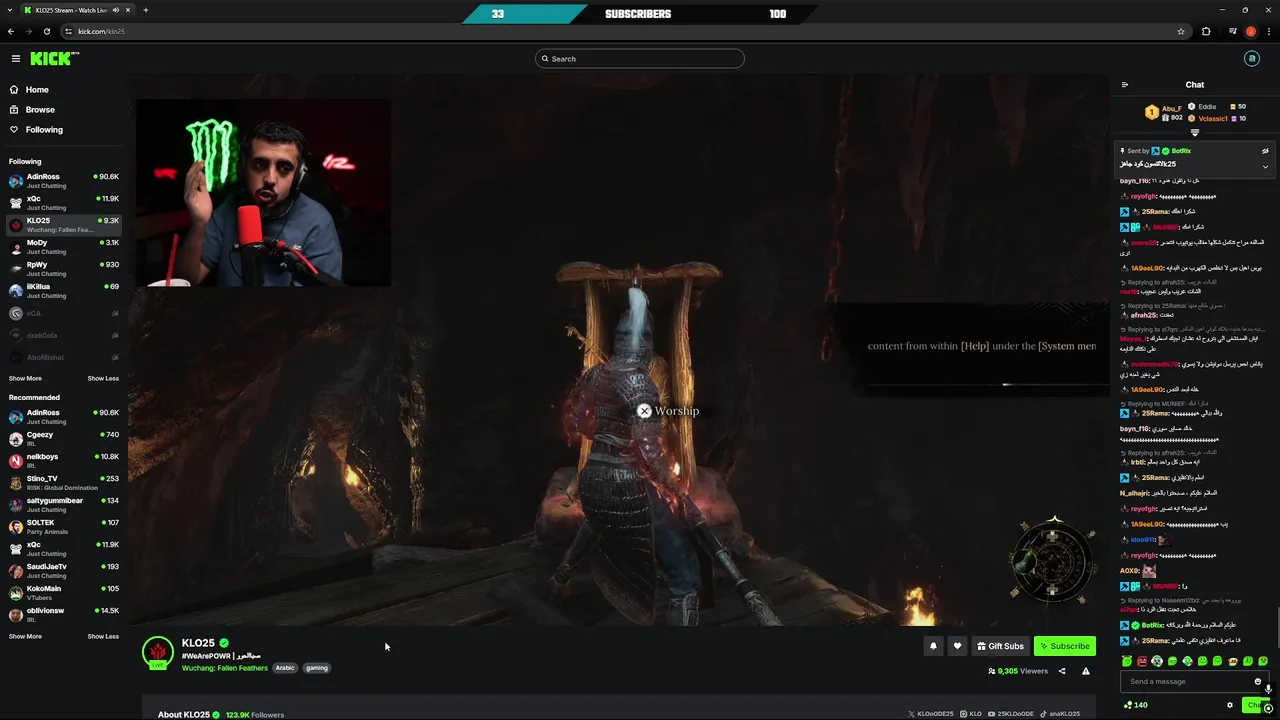Screen dimensions: 1280x720
Task: Hide the pinned BotRix message
Action: [x=1265, y=151]
